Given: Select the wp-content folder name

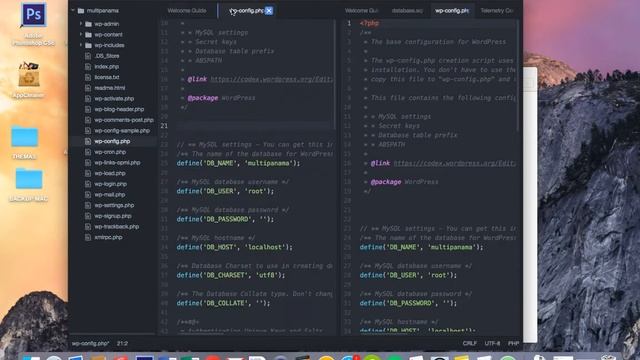Looking at the screenshot, I should coord(108,35).
